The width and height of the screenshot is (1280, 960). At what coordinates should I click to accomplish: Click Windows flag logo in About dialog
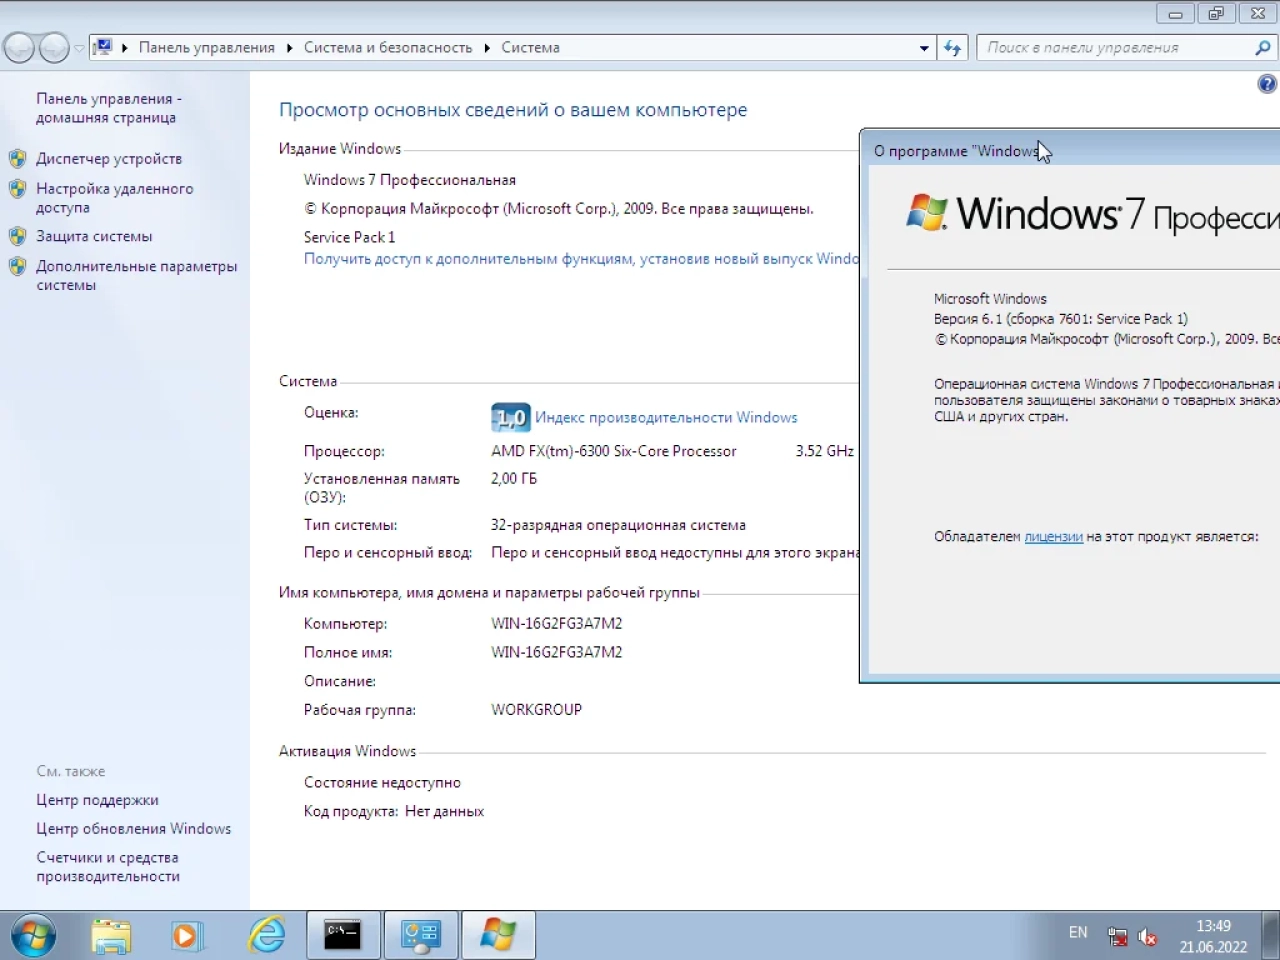(x=926, y=213)
